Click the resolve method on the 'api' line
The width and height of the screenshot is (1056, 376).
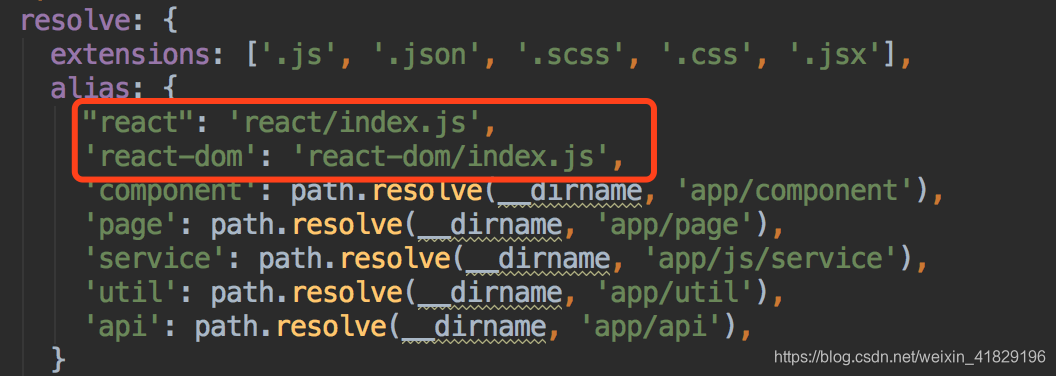tap(332, 327)
